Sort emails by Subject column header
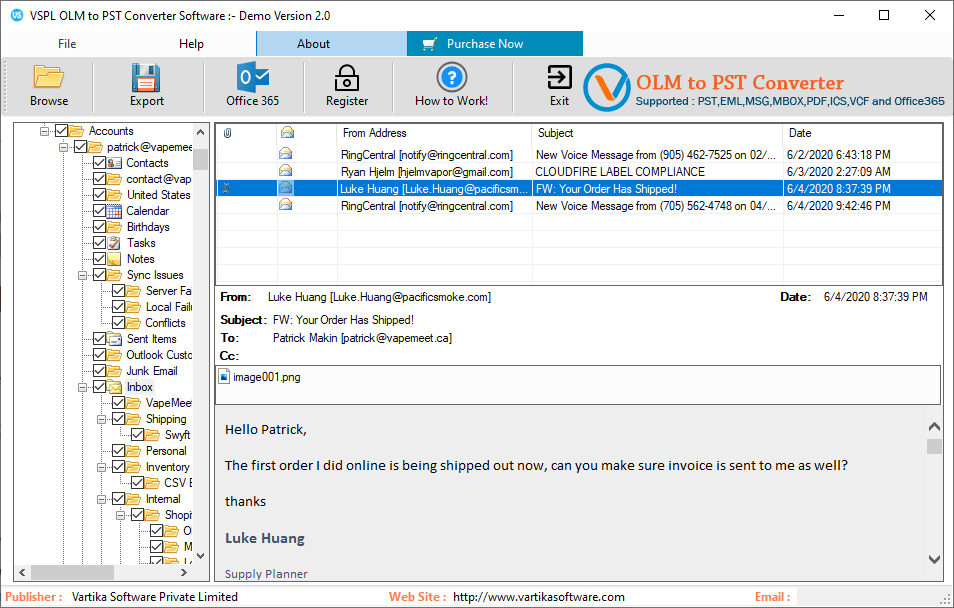This screenshot has width=954, height=608. click(x=657, y=133)
